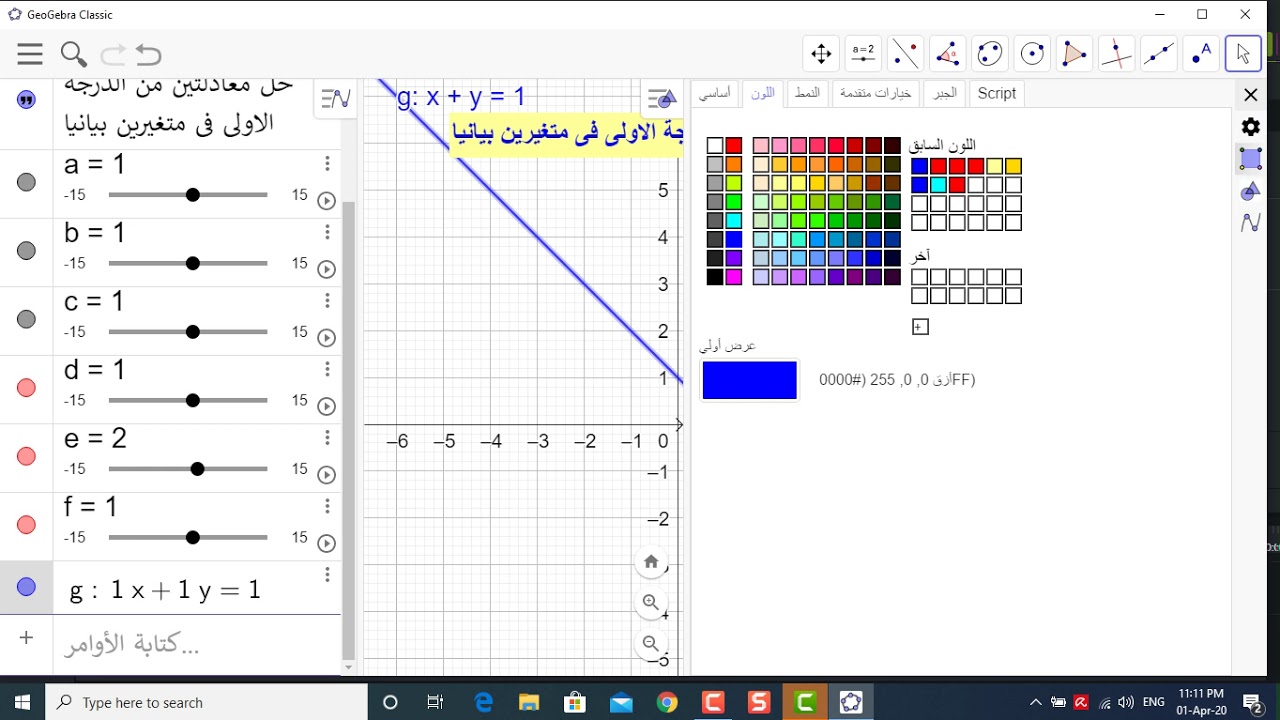Switch to the Script tab
1280x720 pixels.
[x=996, y=93]
